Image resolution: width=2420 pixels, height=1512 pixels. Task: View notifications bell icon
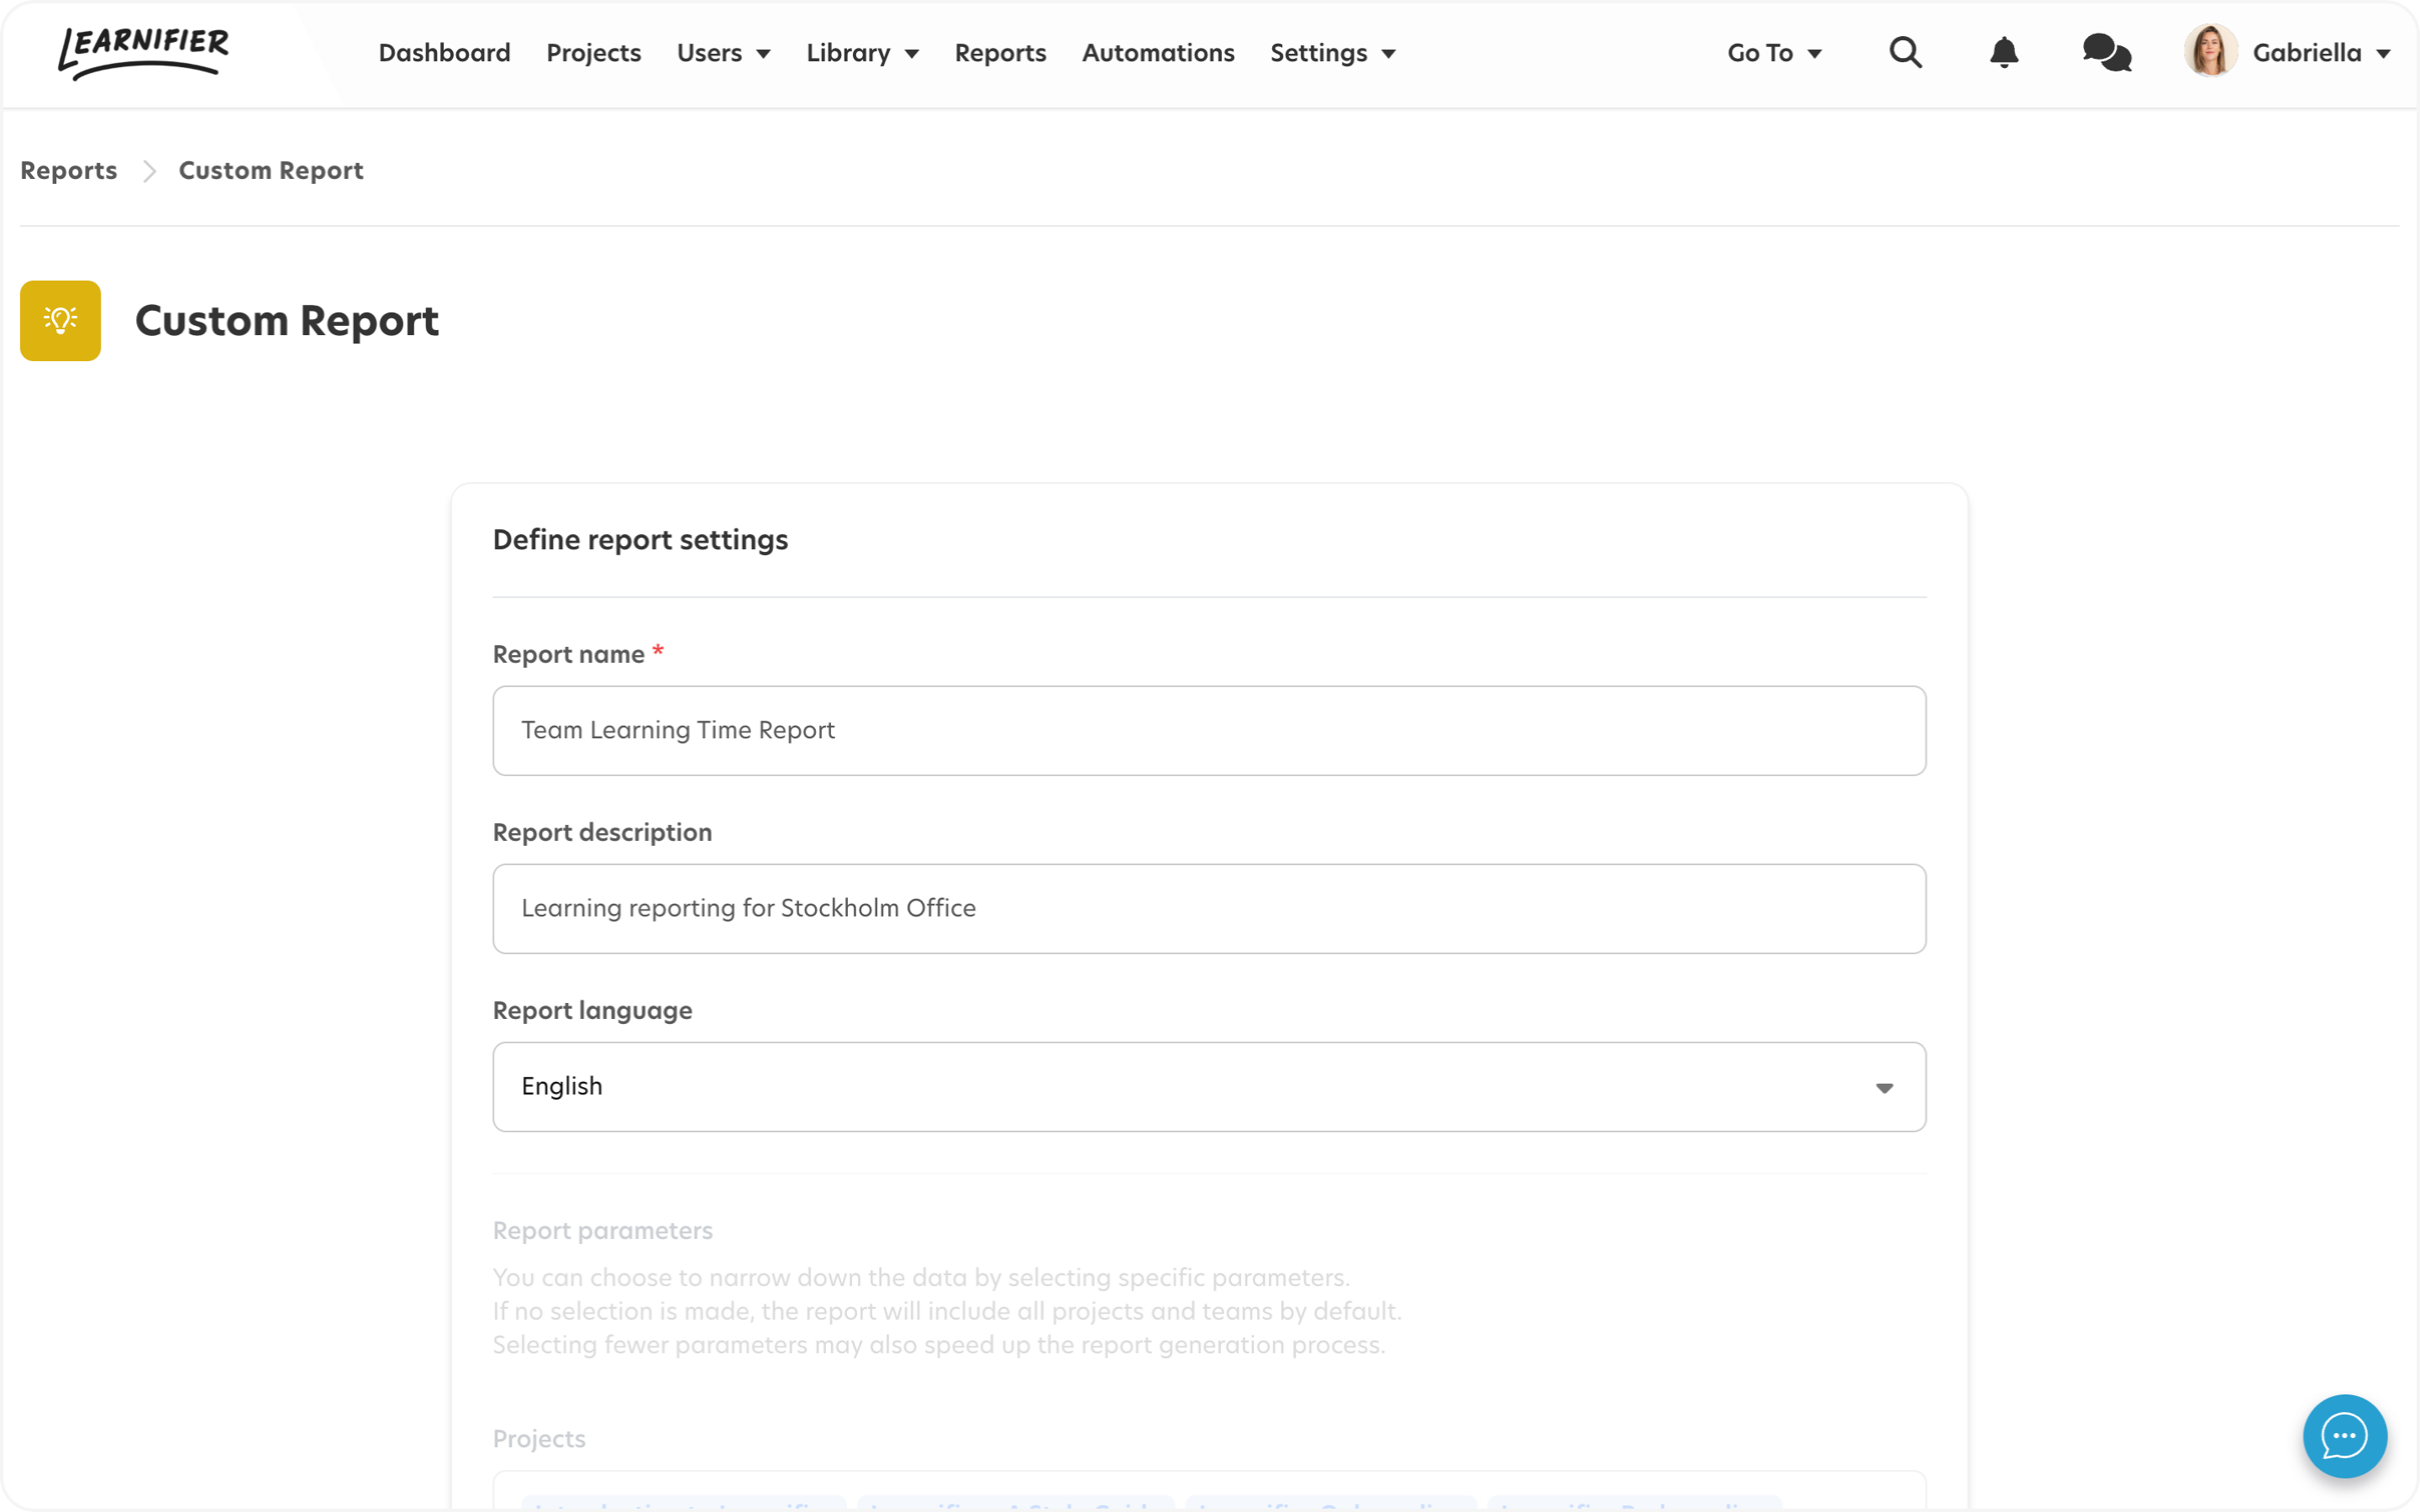coord(2006,52)
